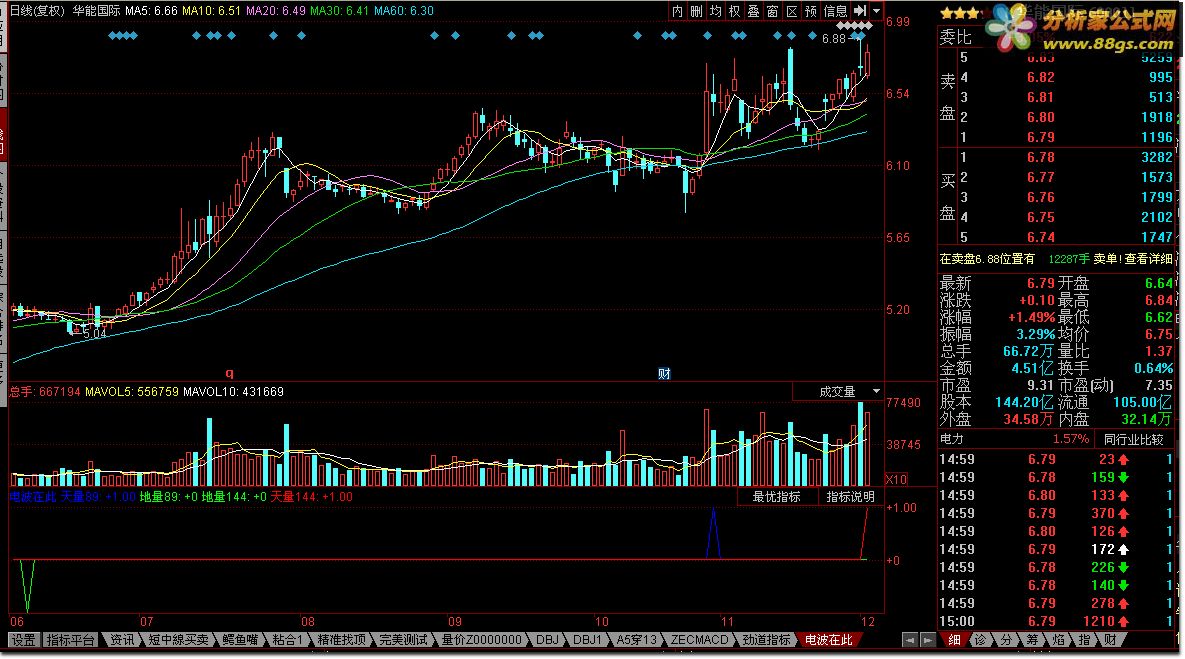This screenshot has height=659, width=1185.
Task: Click the 日线(复权) period label
Action: (38, 11)
